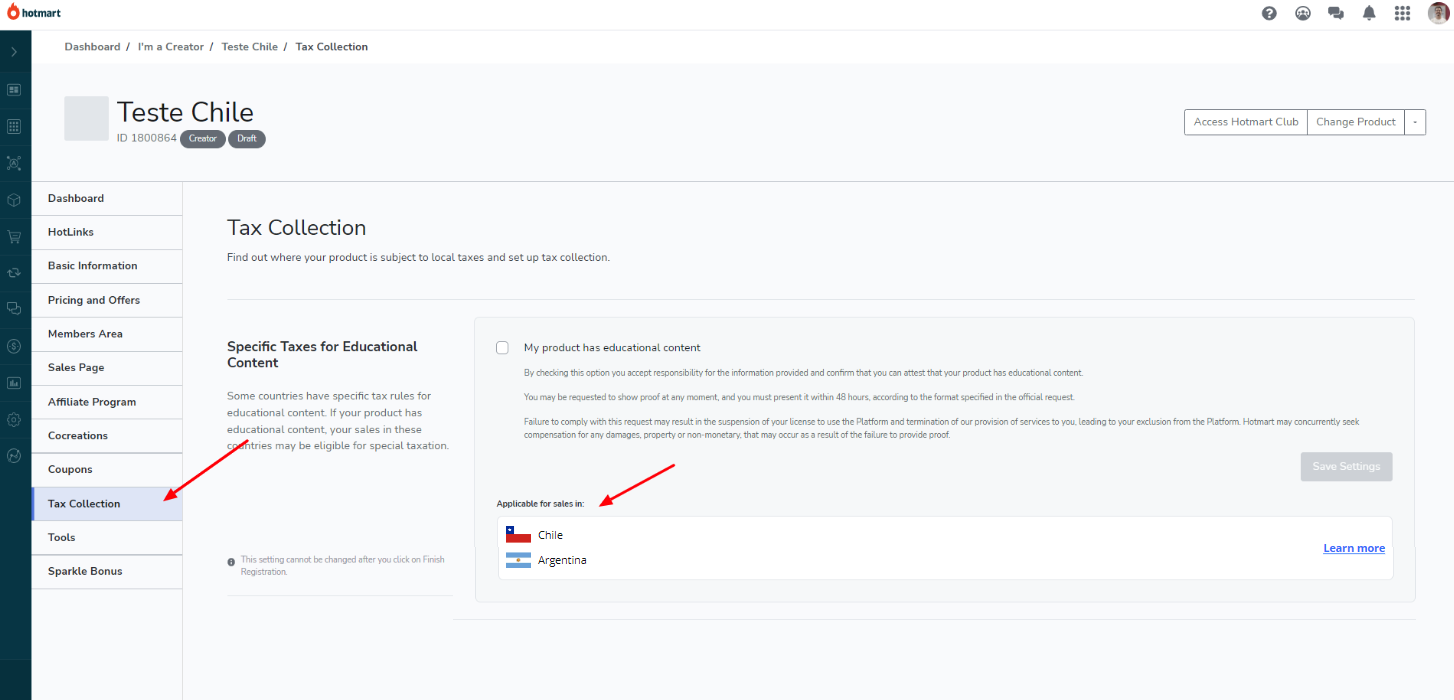Check 'My product has educational content'

pyautogui.click(x=502, y=348)
